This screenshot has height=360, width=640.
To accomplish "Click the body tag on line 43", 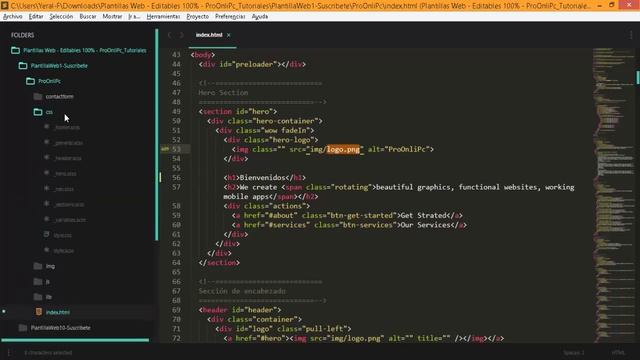I will pos(203,55).
